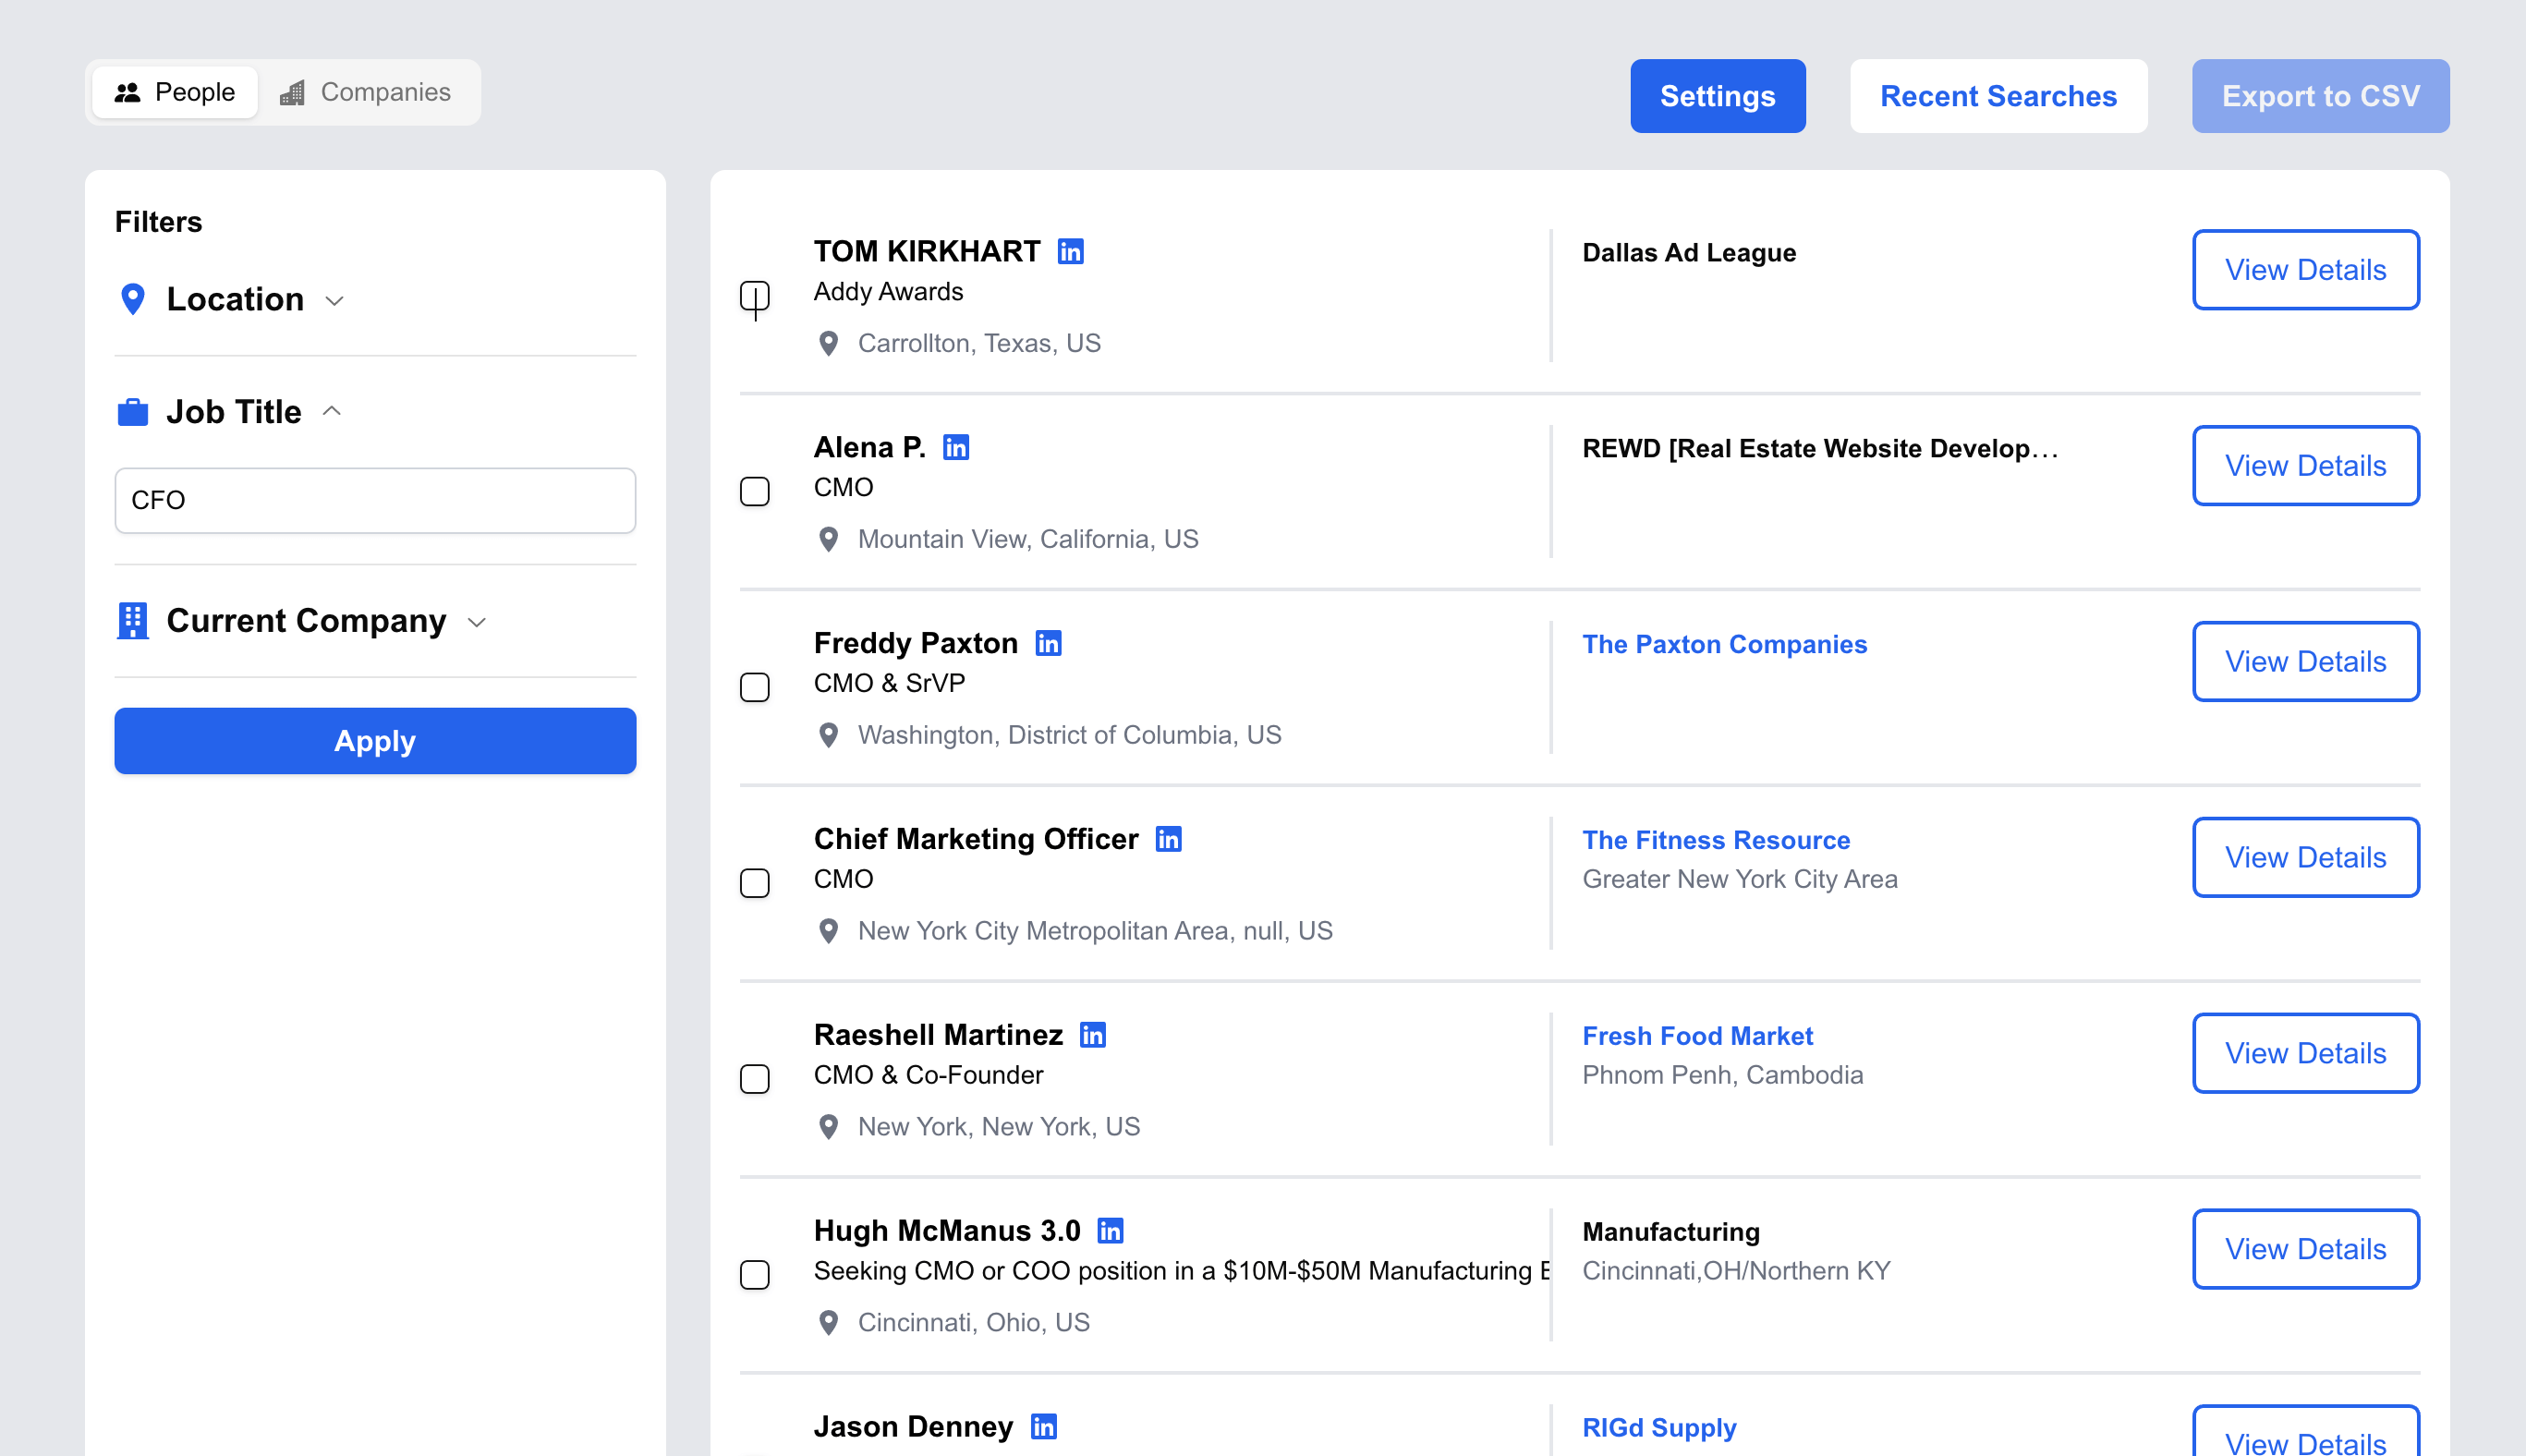Click location pin next to Carrollton, Texas

pyautogui.click(x=828, y=344)
